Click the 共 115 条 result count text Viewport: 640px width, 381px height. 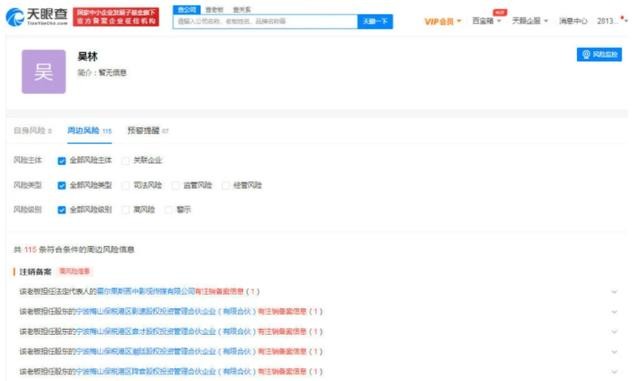click(74, 250)
